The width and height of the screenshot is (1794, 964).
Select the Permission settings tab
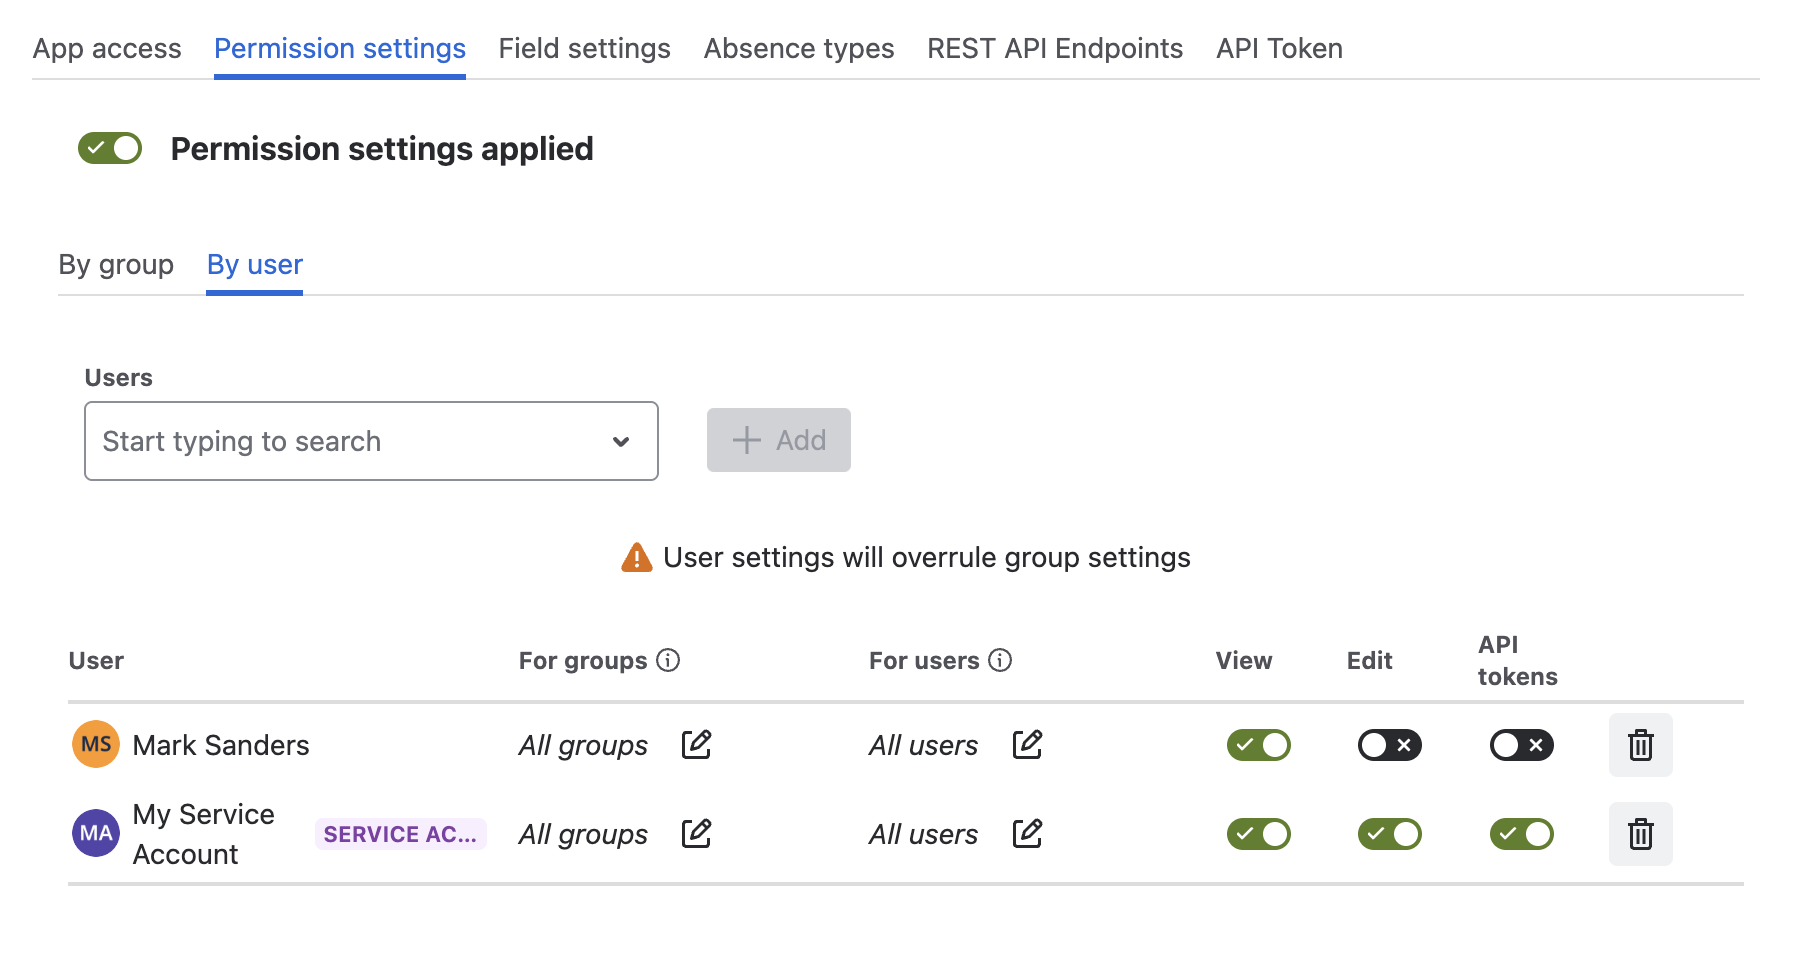(340, 48)
